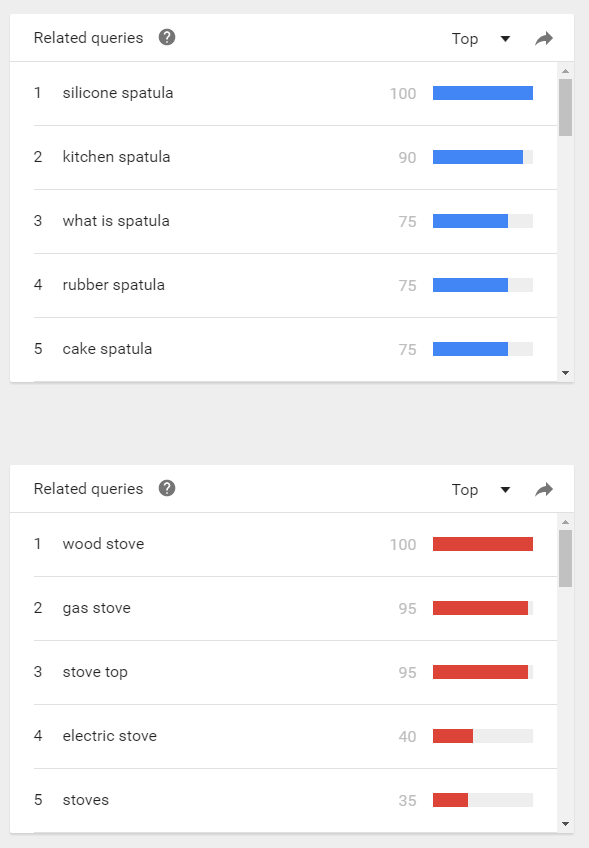Click scroll-down arrow in spatula queries list
This screenshot has height=848, width=589.
click(565, 373)
